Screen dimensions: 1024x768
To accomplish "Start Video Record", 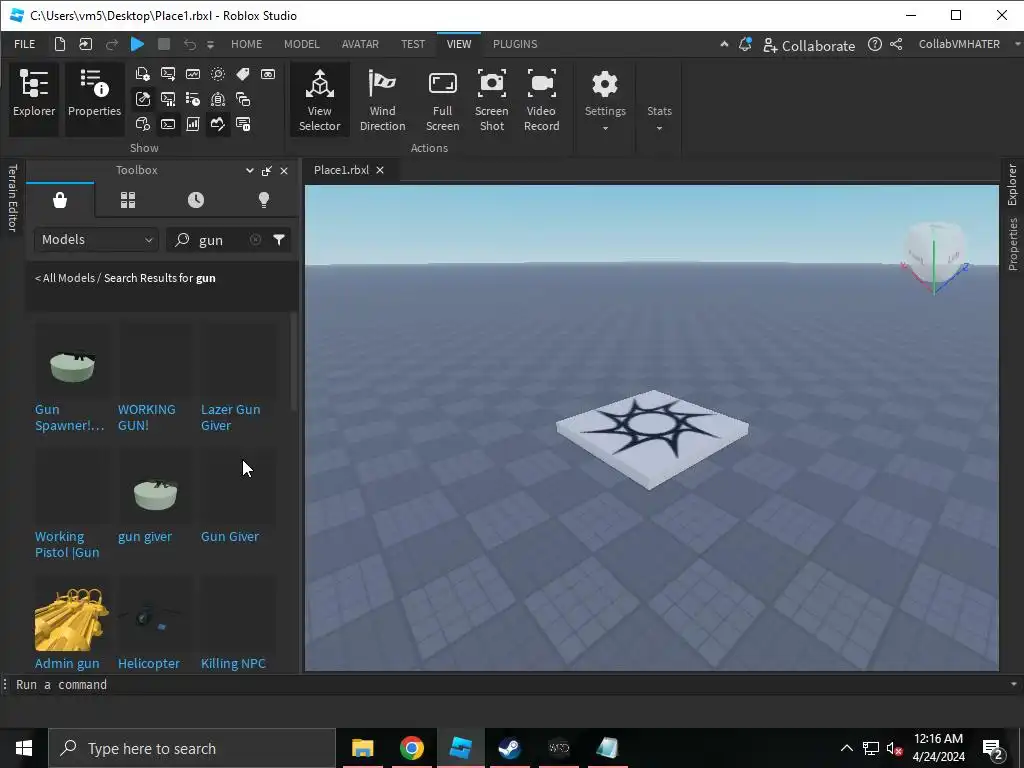I will pyautogui.click(x=541, y=99).
